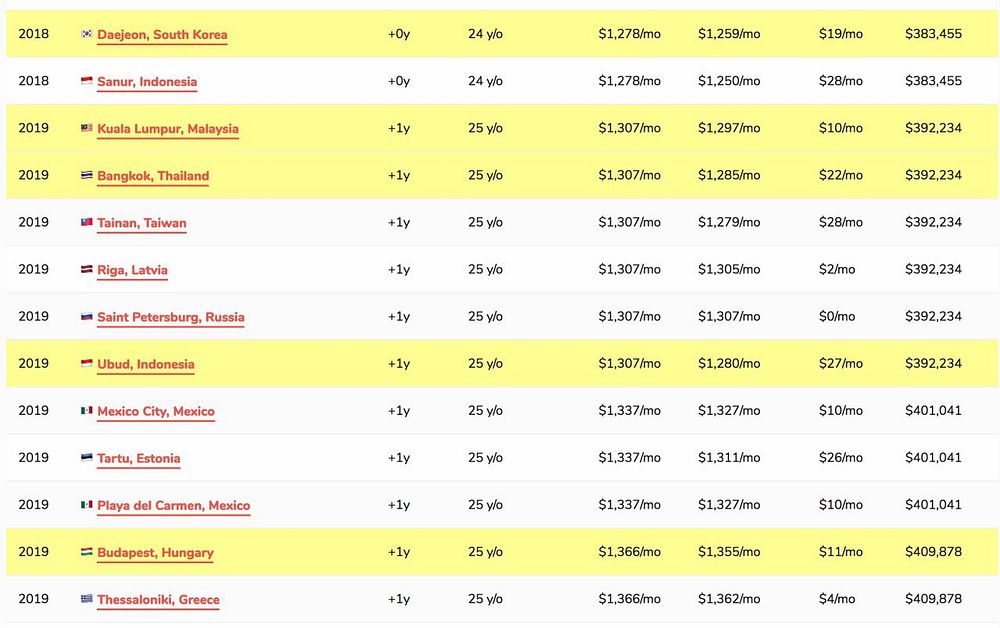The width and height of the screenshot is (1000, 628).
Task: Click the $409,878 value in the Thessaloniki row
Action: (x=933, y=599)
